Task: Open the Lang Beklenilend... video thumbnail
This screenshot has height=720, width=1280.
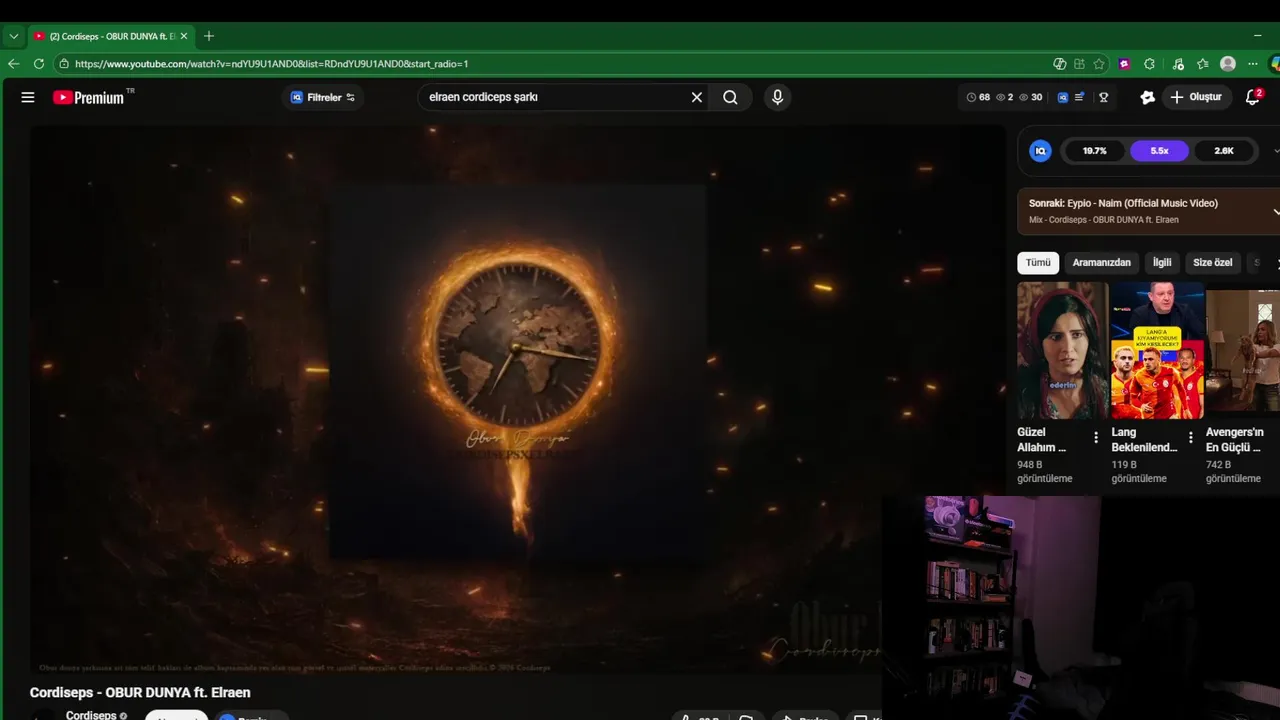Action: (x=1157, y=350)
